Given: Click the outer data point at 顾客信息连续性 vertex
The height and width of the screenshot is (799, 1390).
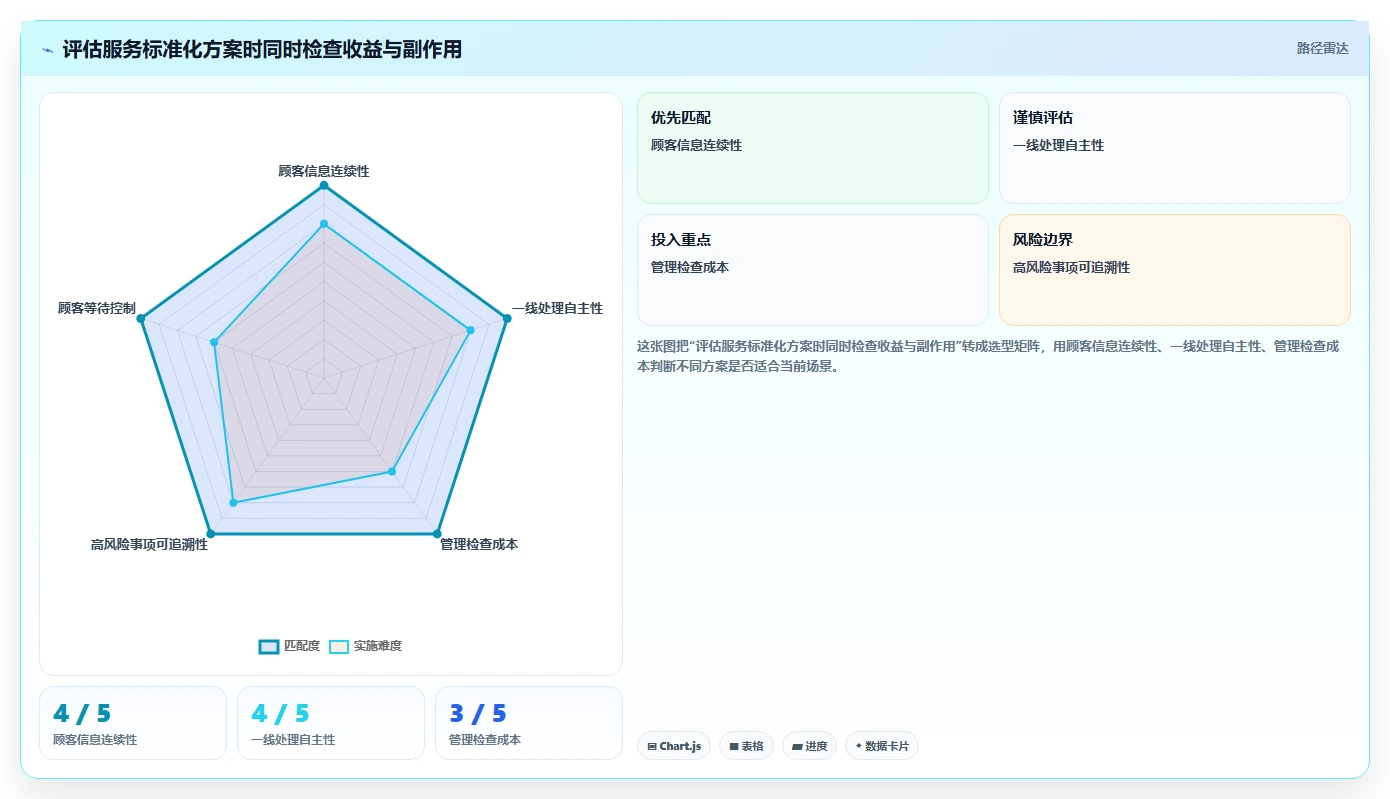Looking at the screenshot, I should (324, 186).
